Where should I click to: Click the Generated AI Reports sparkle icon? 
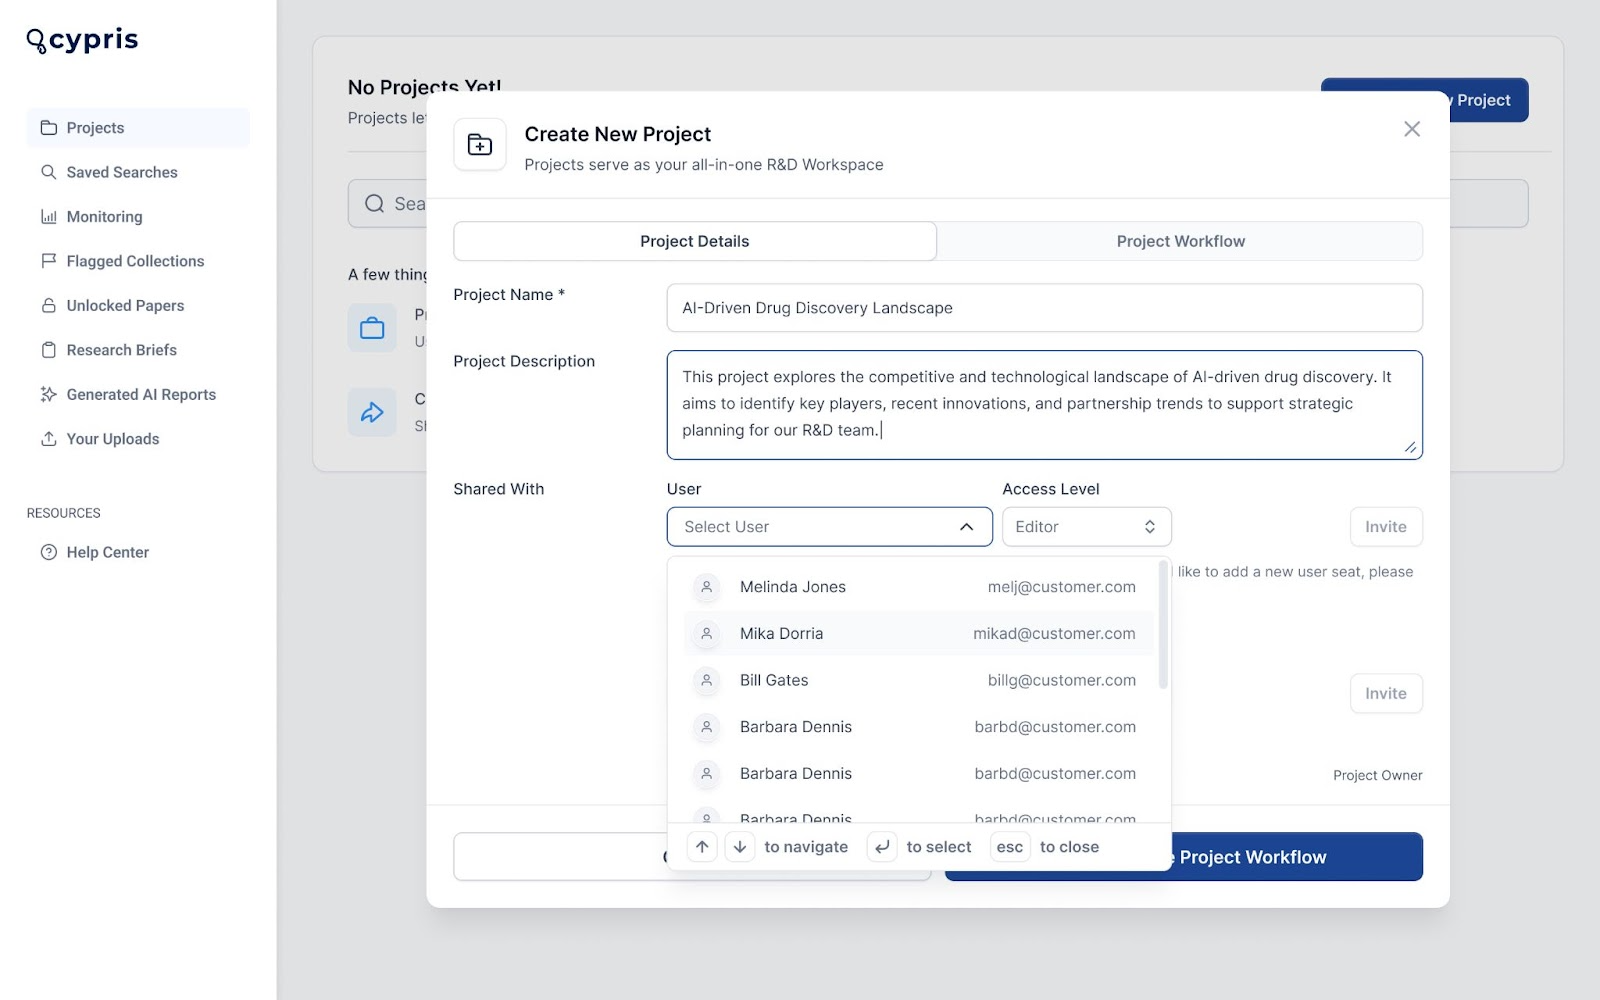point(48,395)
